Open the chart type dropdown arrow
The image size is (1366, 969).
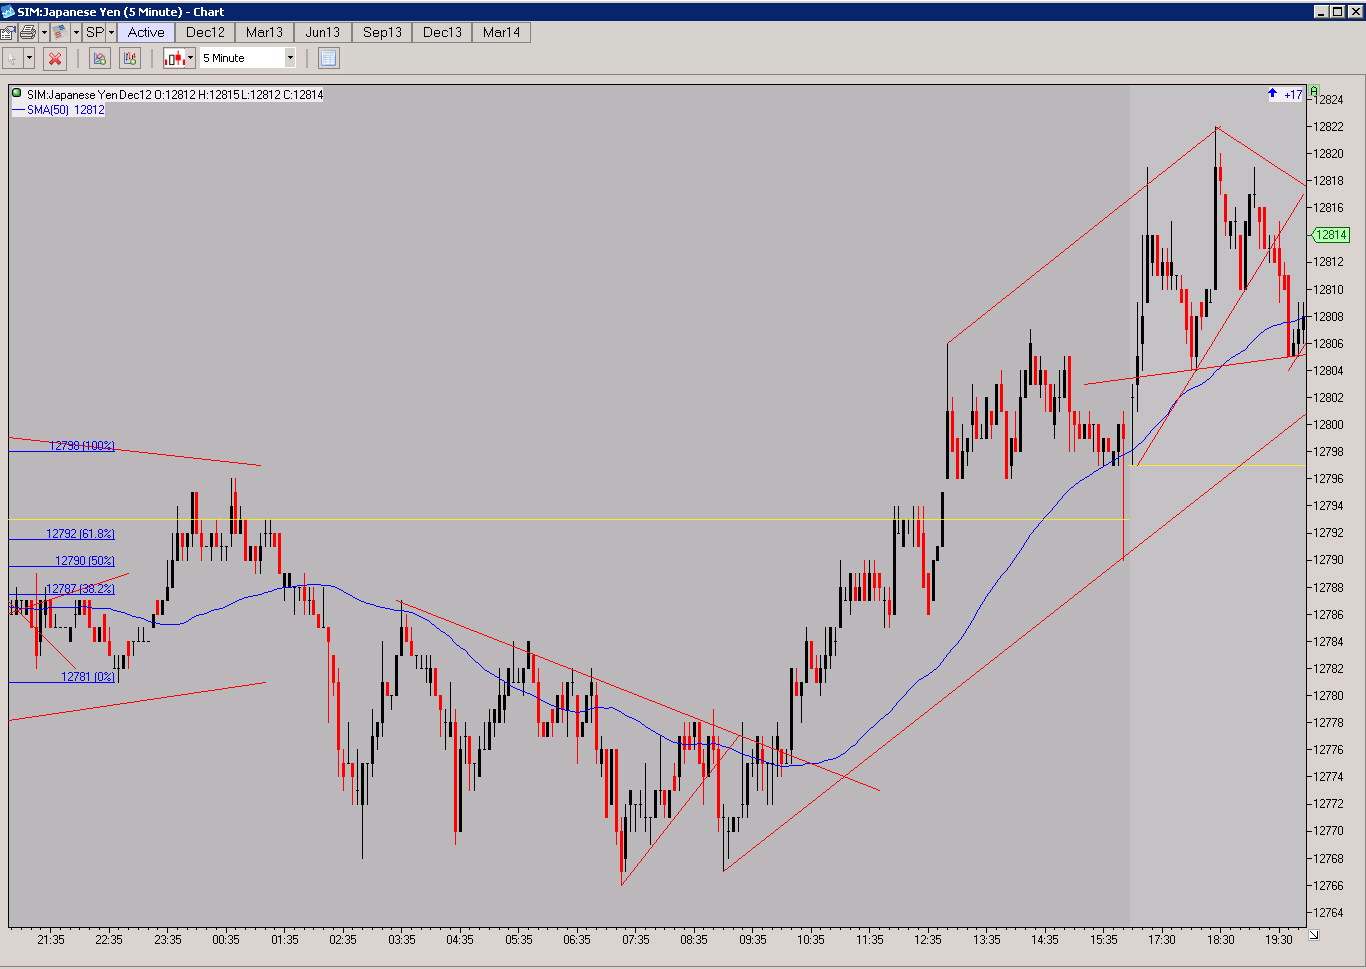[x=190, y=58]
